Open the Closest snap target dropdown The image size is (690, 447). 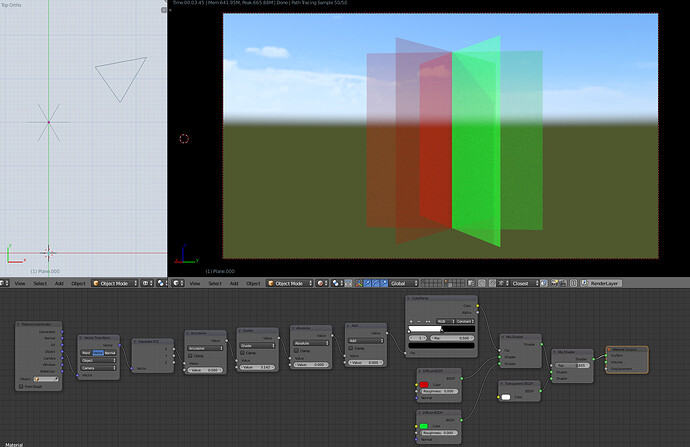pyautogui.click(x=525, y=283)
